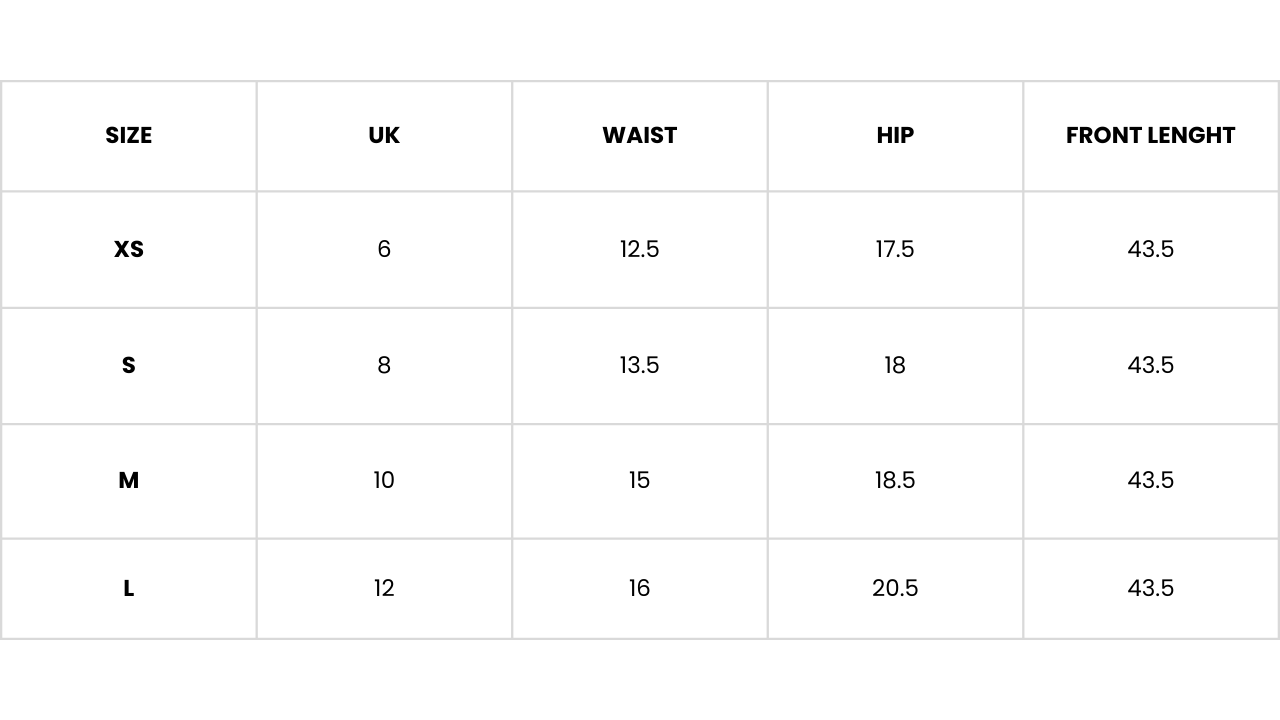The width and height of the screenshot is (1280, 720).
Task: Click UK size 6 cell
Action: (384, 249)
